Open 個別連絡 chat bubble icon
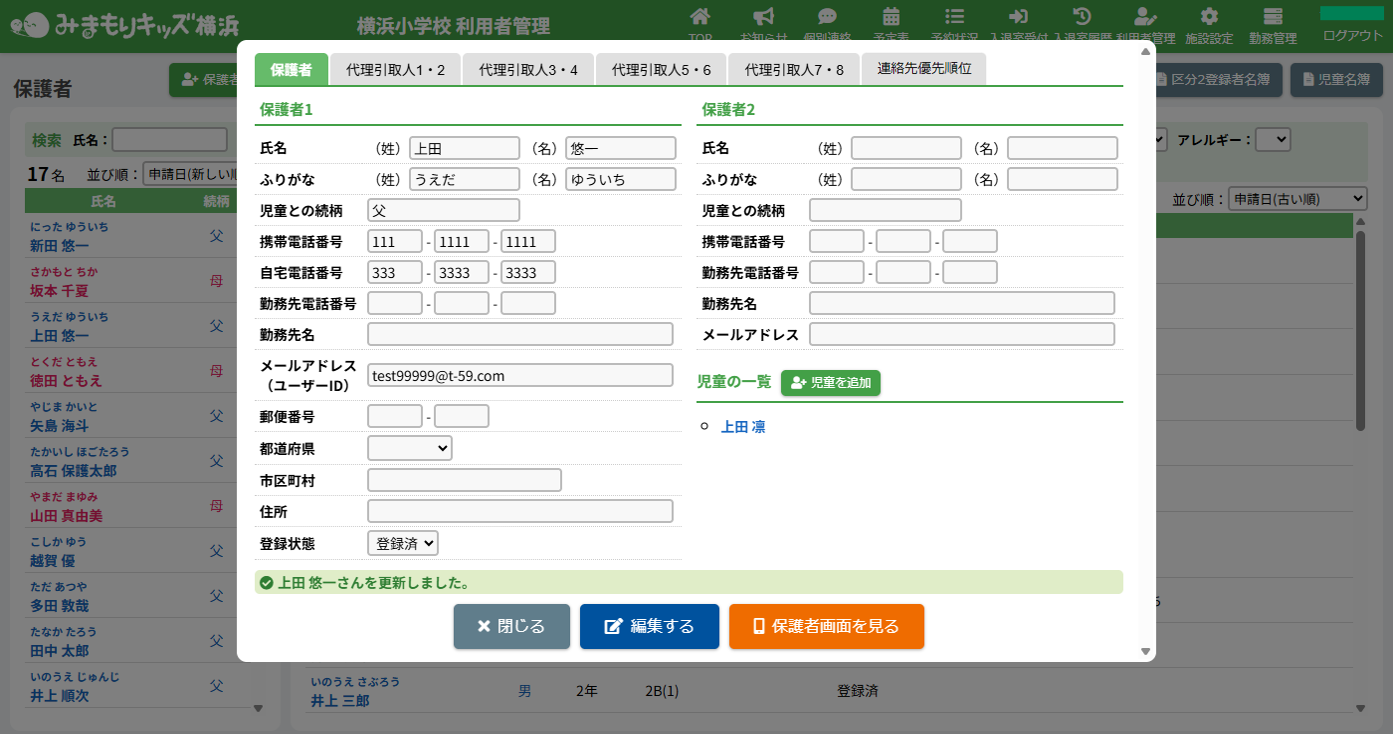This screenshot has width=1393, height=734. click(827, 17)
